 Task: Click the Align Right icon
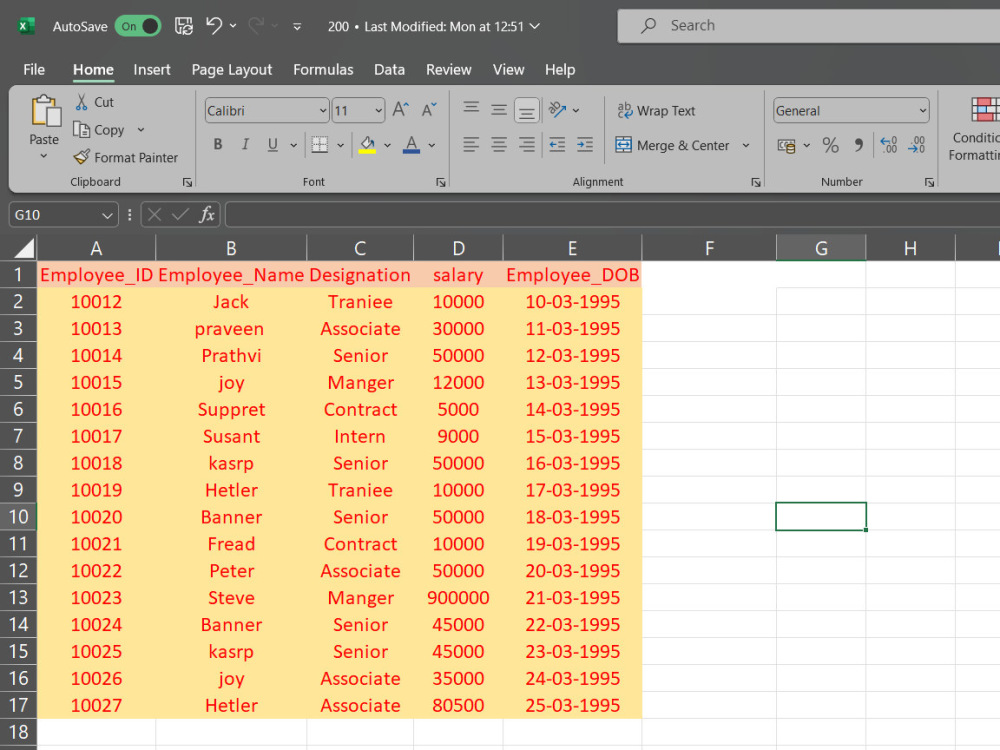click(527, 145)
